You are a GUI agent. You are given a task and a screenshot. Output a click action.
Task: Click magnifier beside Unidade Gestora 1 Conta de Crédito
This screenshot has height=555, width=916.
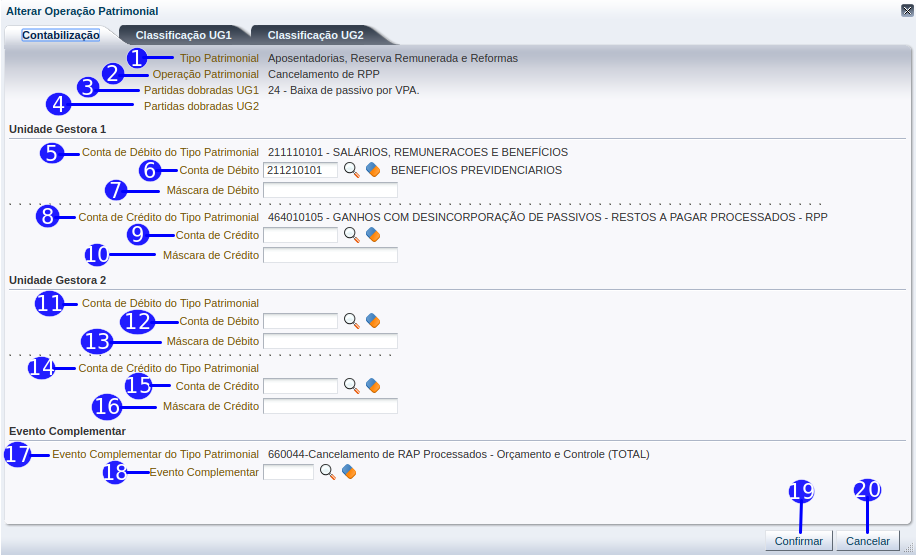[351, 235]
